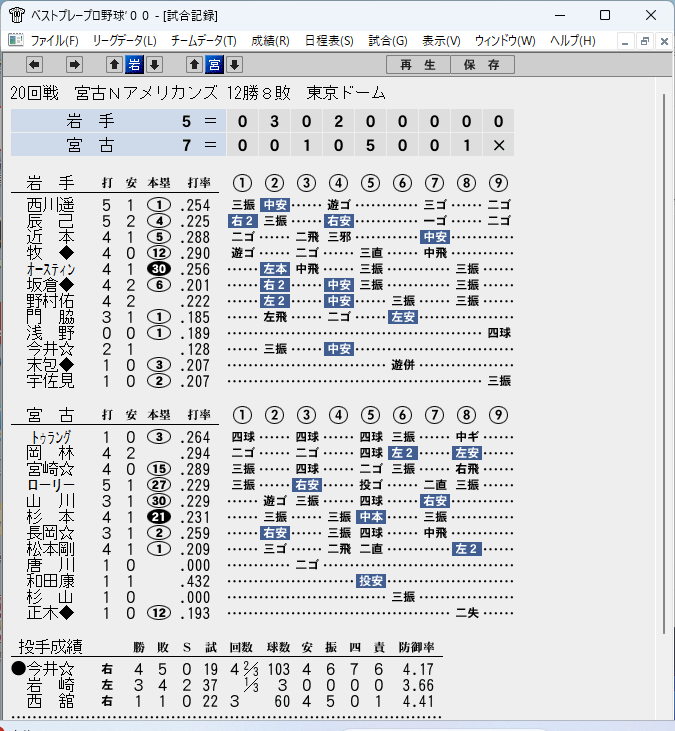Click 左2 eighth-inning result for 松本剛

pyautogui.click(x=467, y=549)
